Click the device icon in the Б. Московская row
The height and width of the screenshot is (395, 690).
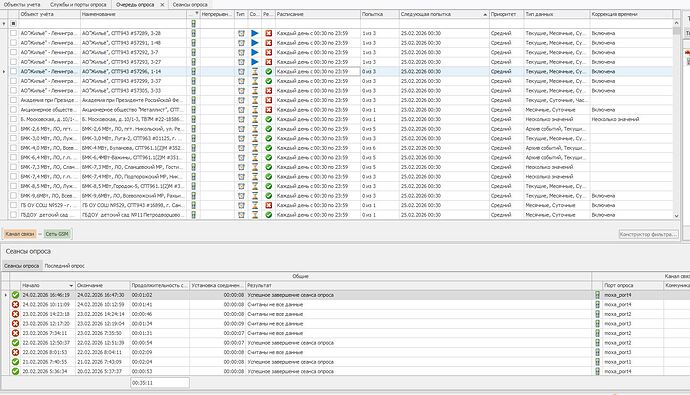point(193,120)
